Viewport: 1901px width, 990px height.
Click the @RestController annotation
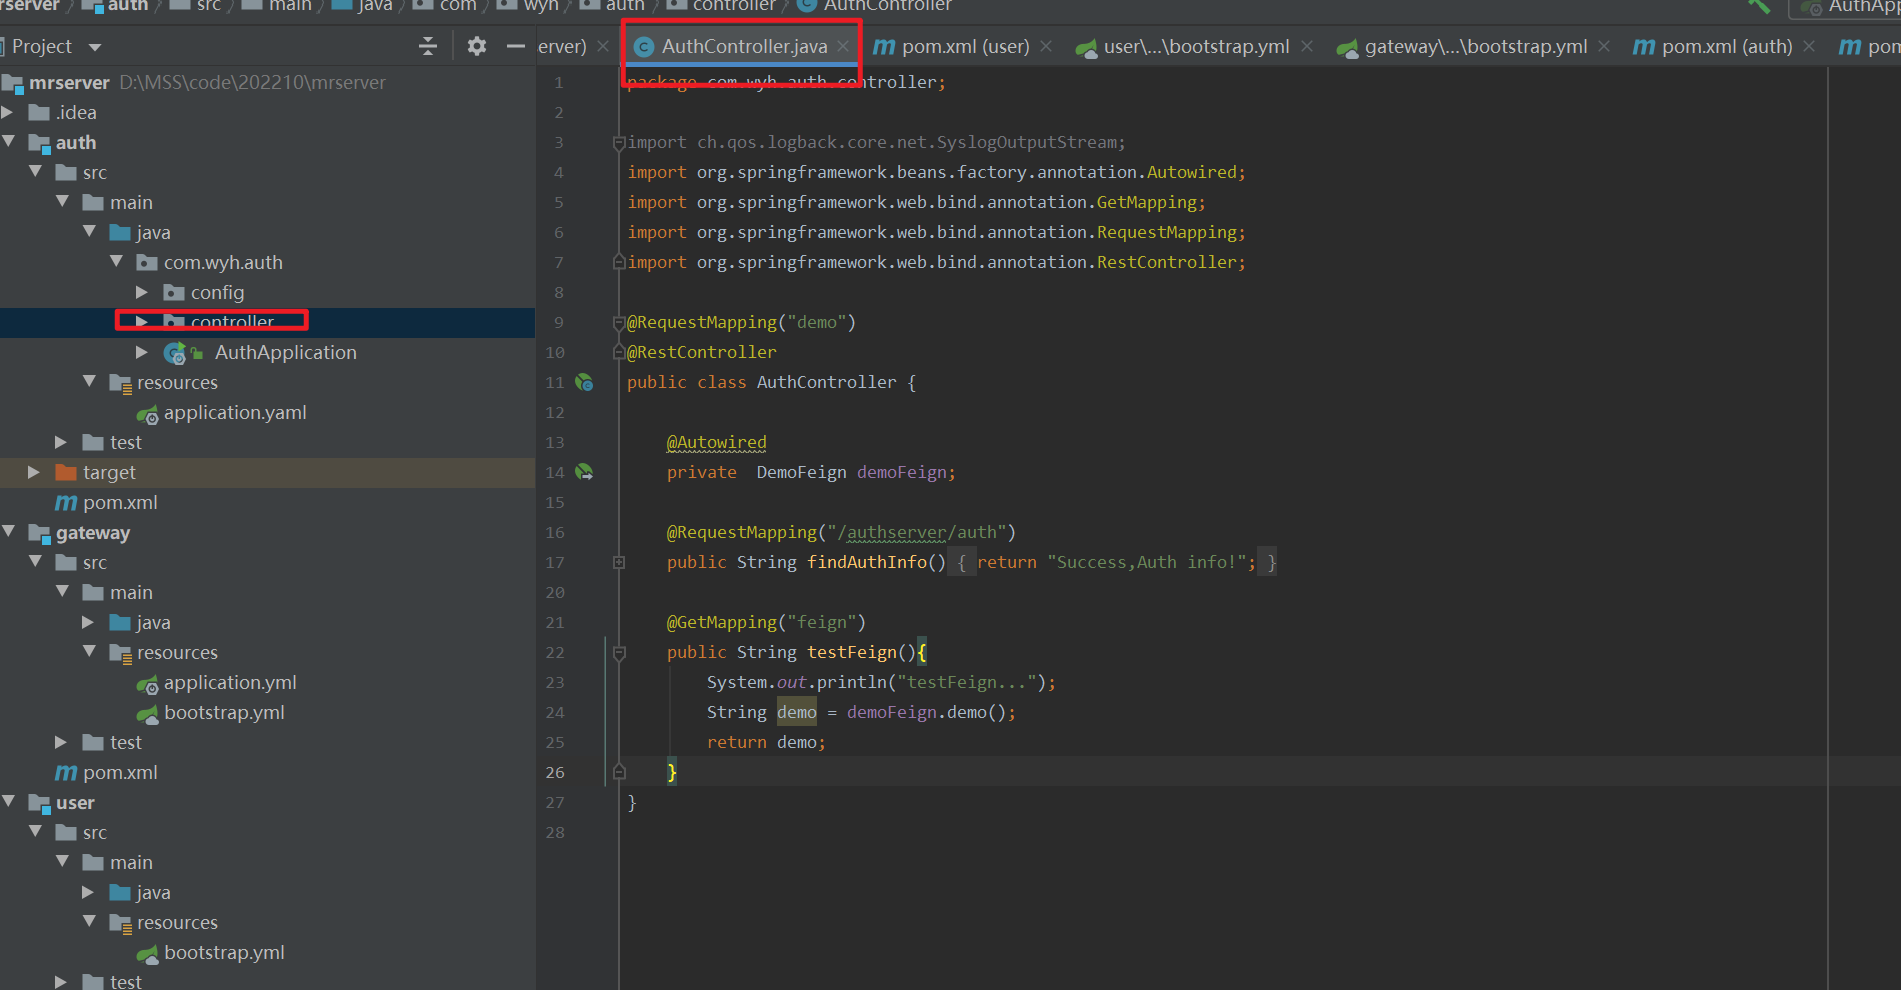click(x=701, y=352)
